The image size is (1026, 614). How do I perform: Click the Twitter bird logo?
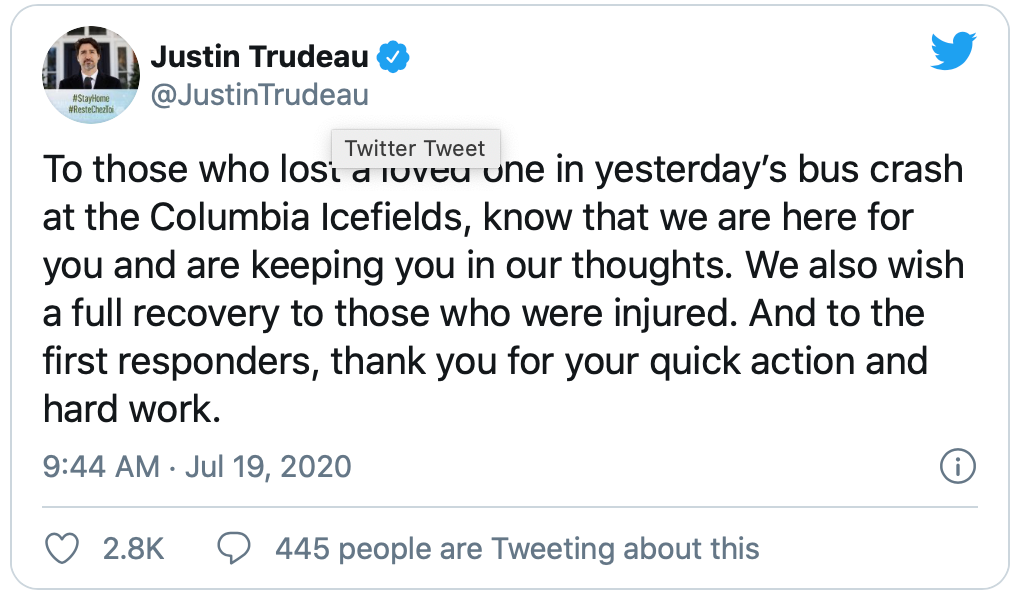click(952, 50)
